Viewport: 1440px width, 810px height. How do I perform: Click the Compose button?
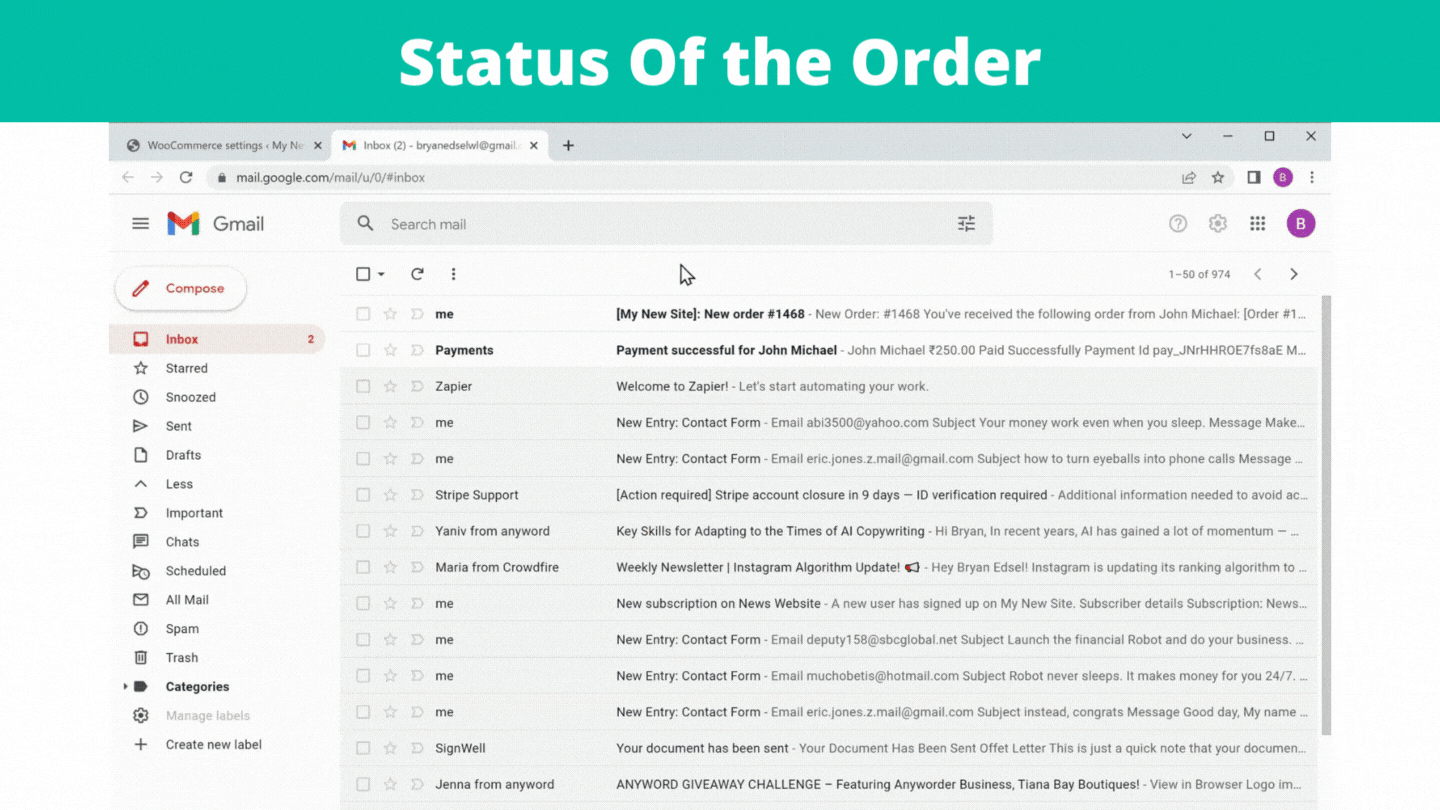181,288
